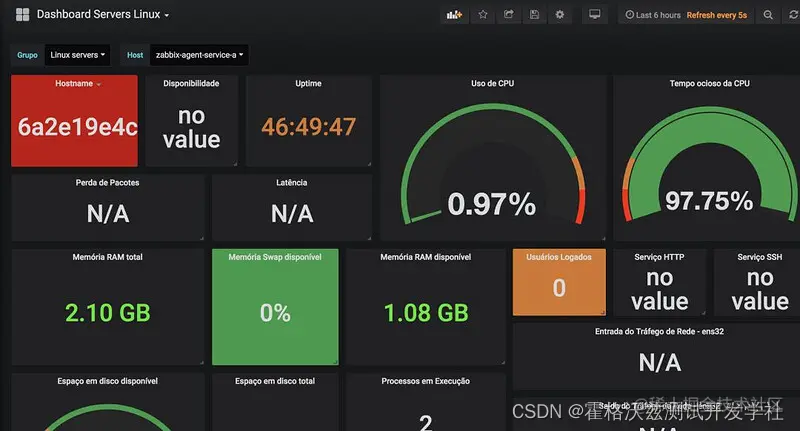Screen dimensions: 800x431
Task: Click the Memória Swap disponível panel title
Action: pos(275,257)
